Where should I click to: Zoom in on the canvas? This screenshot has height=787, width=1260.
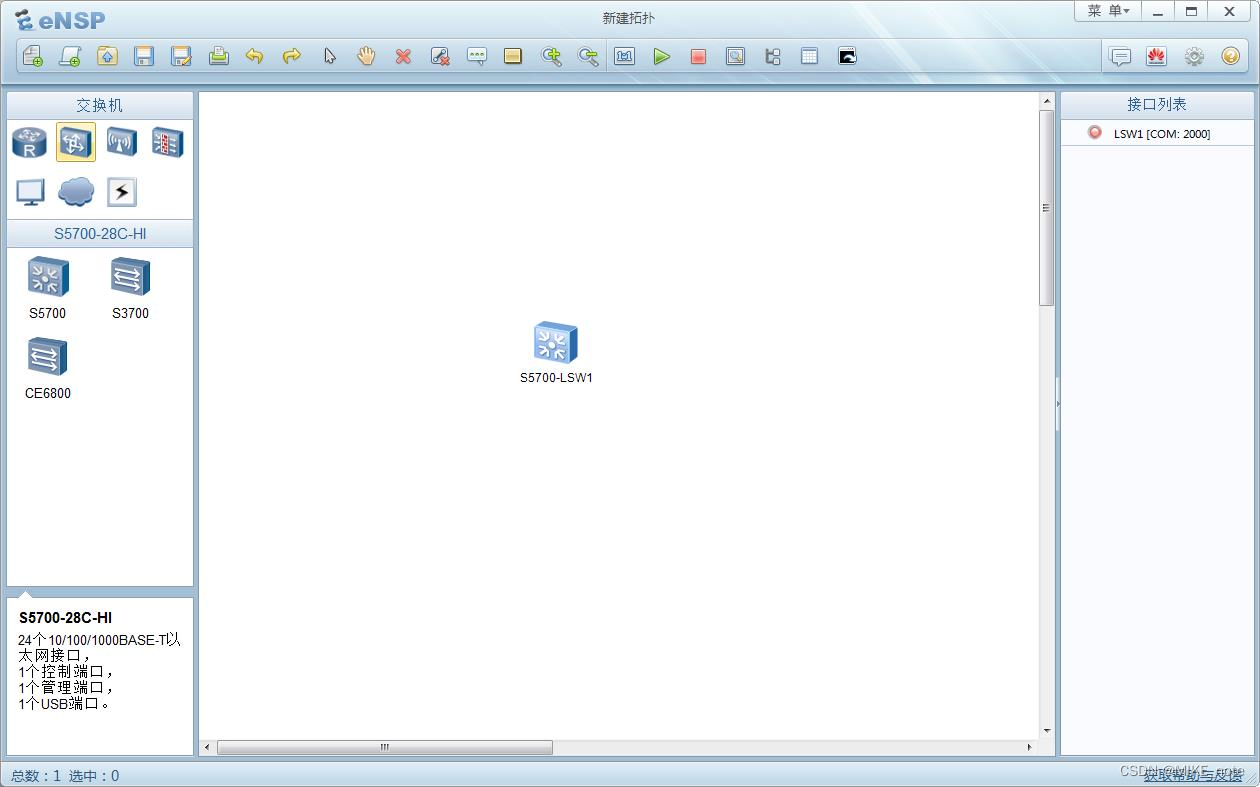[x=551, y=56]
